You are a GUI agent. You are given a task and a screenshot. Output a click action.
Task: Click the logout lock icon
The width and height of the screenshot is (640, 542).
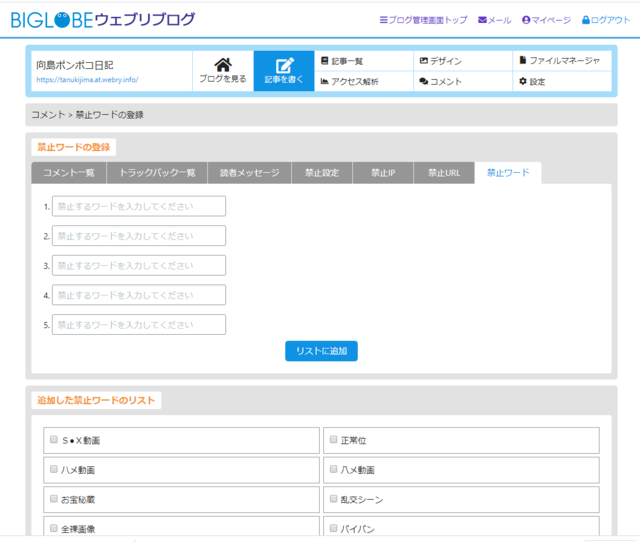[586, 20]
